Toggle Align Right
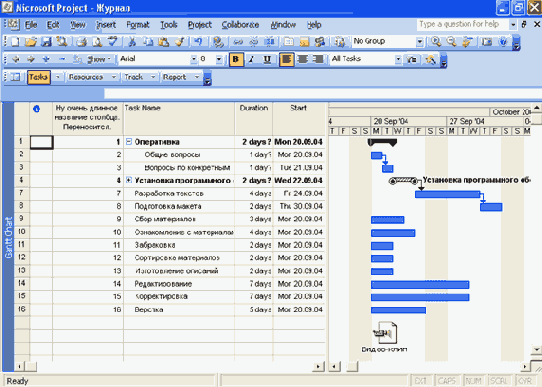 318,59
